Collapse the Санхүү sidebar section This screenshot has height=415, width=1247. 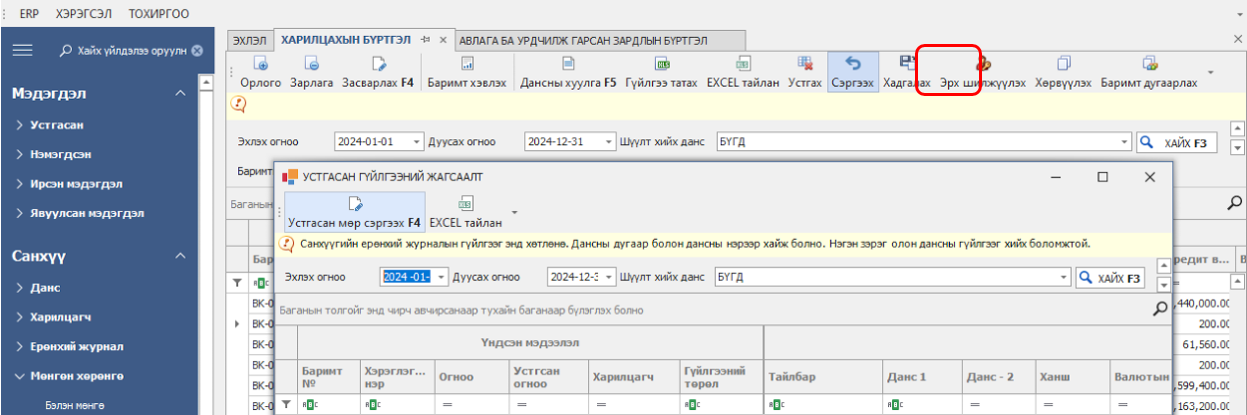[179, 256]
